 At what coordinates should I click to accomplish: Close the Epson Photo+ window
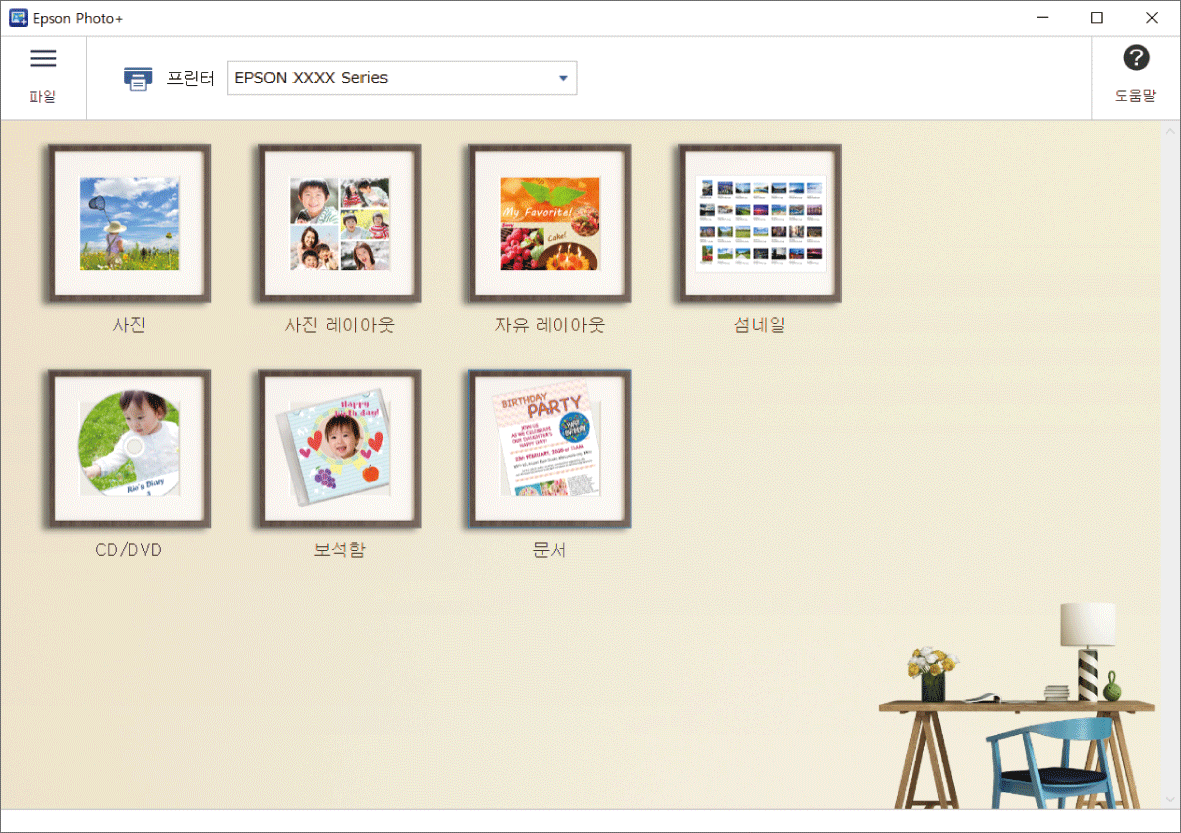point(1151,18)
